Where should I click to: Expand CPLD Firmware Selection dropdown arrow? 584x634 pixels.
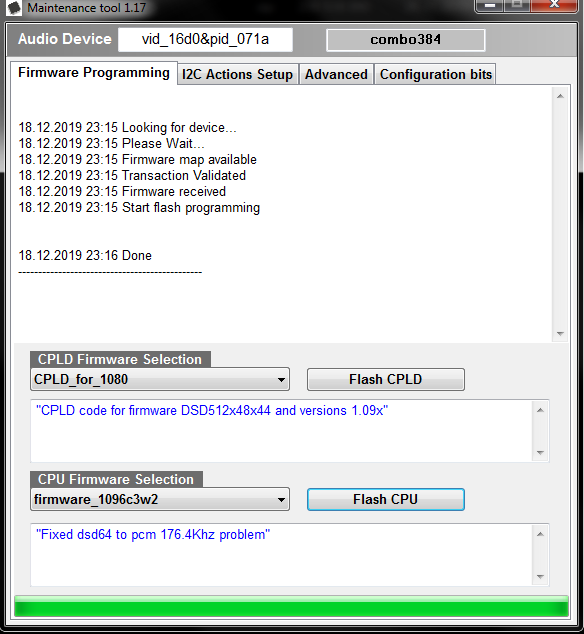pyautogui.click(x=281, y=380)
